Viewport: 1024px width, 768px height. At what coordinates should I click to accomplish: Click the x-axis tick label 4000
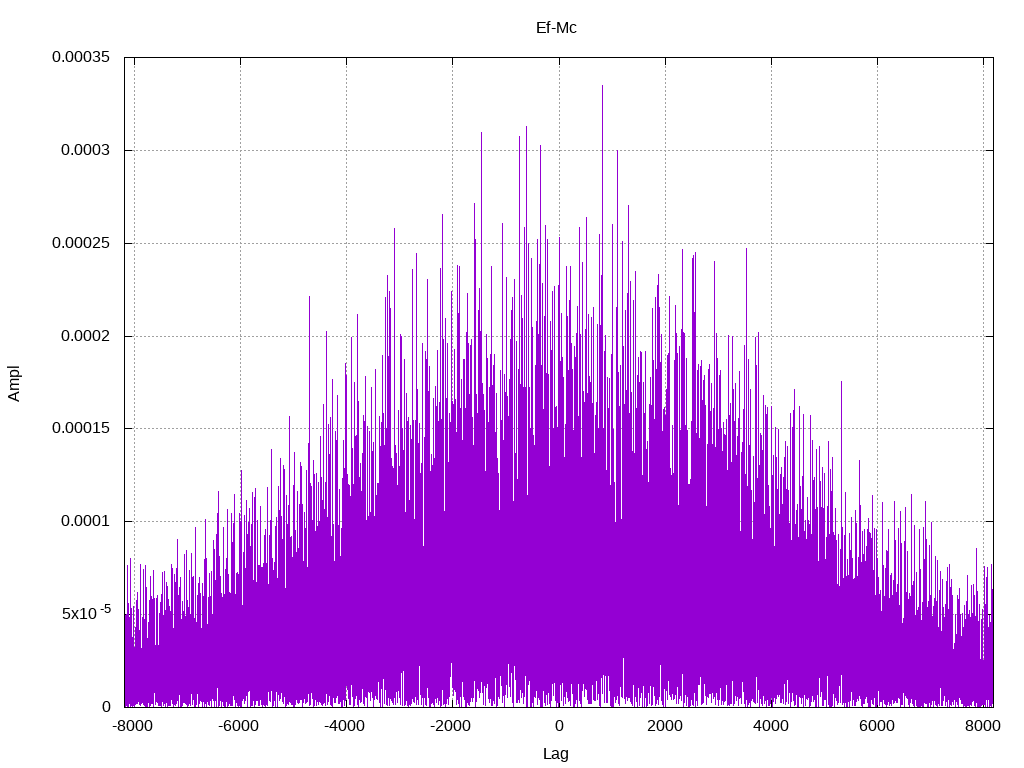pos(771,726)
